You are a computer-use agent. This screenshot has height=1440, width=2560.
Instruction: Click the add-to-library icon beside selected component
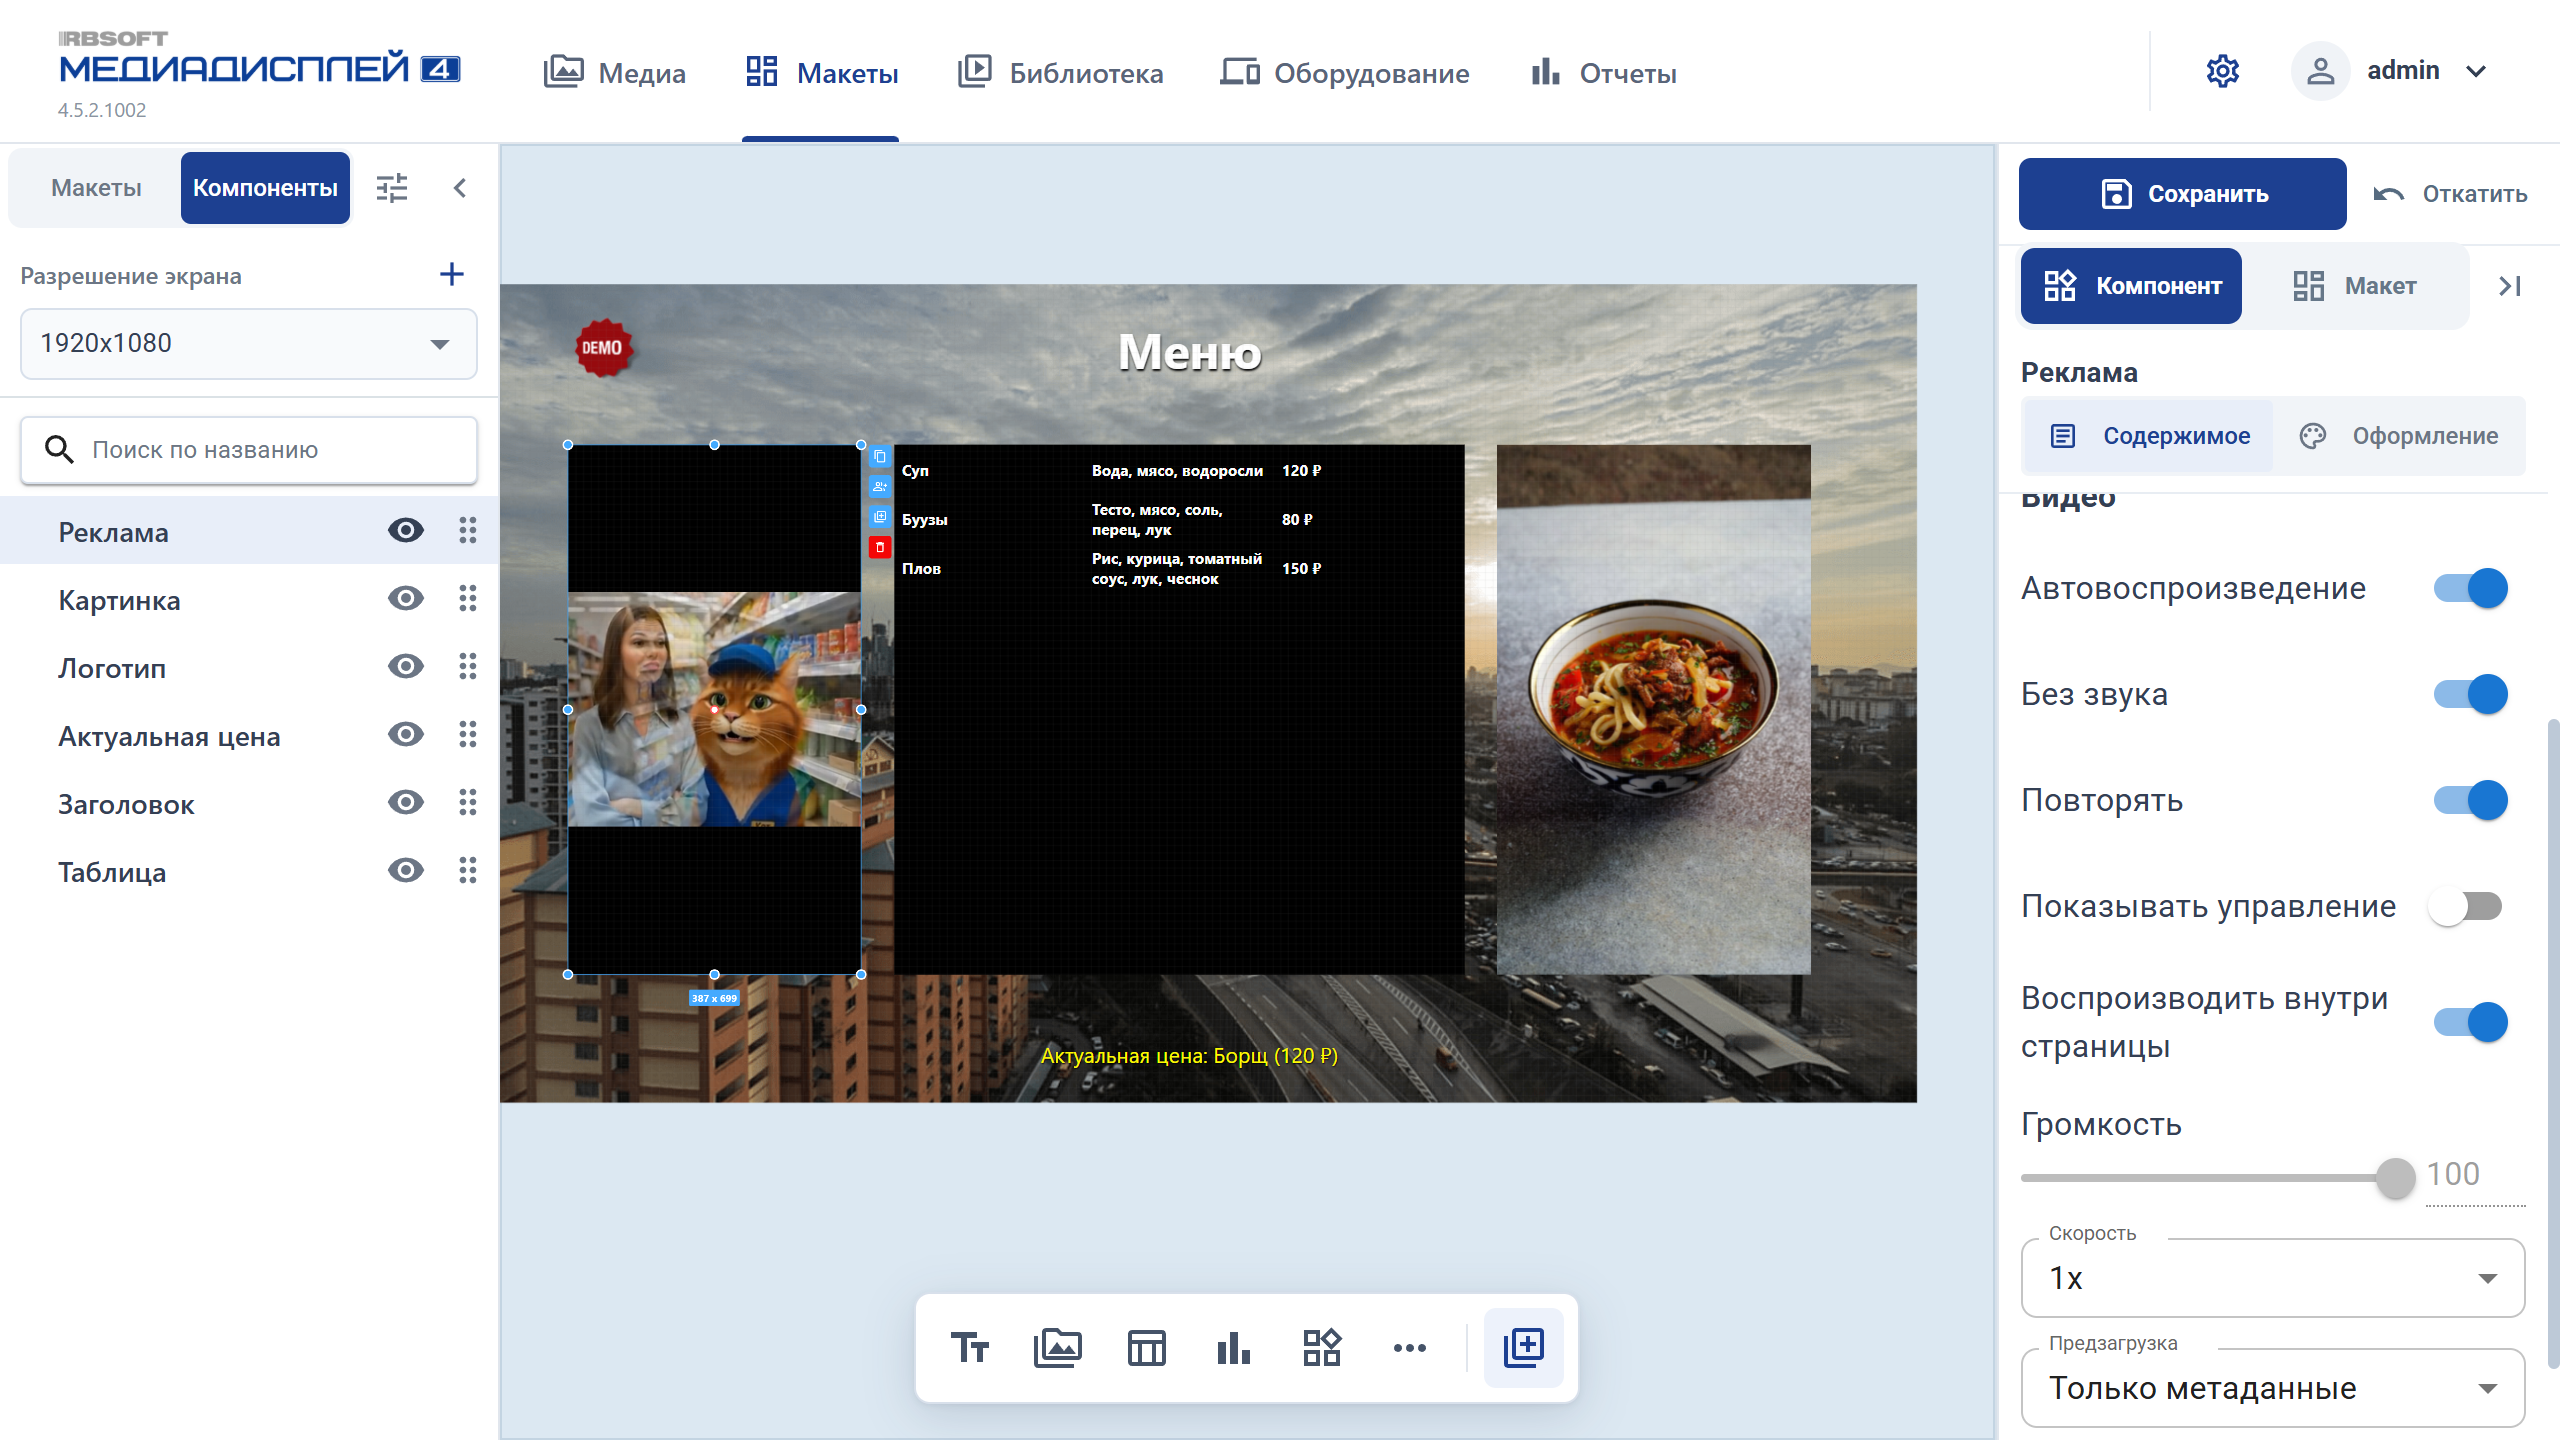point(880,517)
